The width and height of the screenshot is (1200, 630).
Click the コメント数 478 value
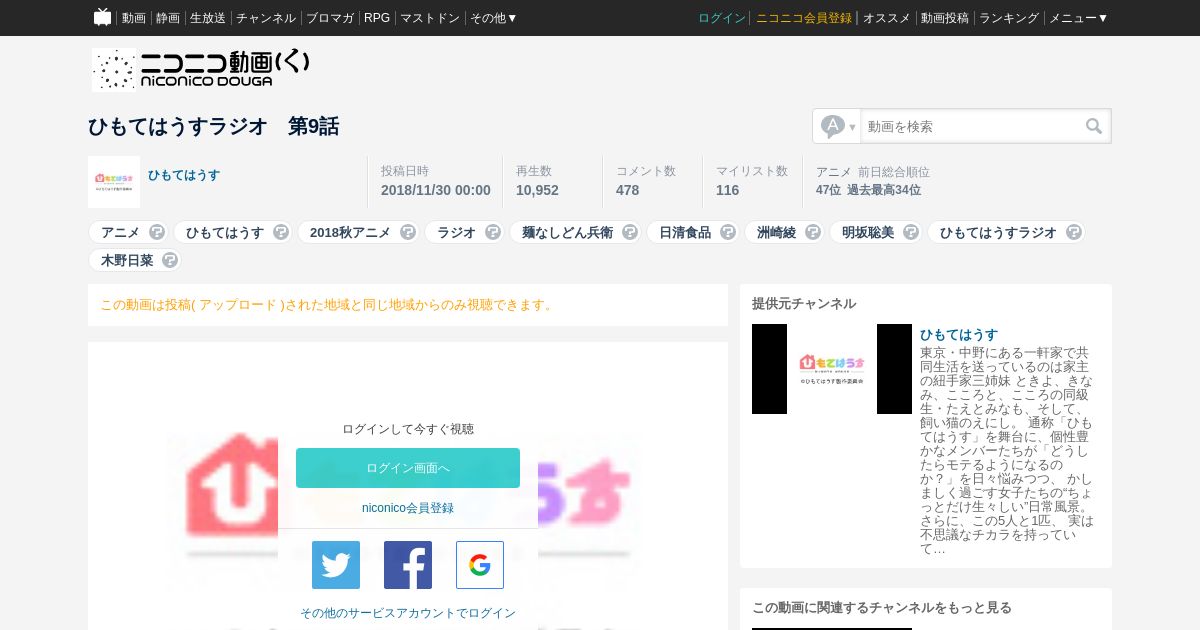click(x=627, y=190)
